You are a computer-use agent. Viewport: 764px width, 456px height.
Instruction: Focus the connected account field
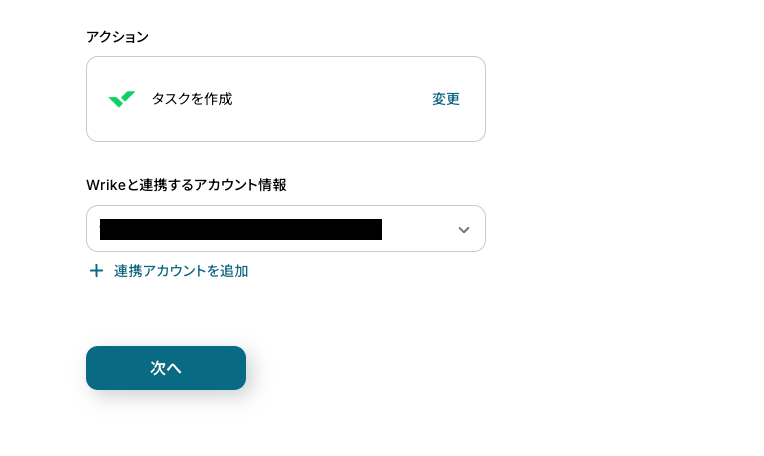tap(285, 229)
